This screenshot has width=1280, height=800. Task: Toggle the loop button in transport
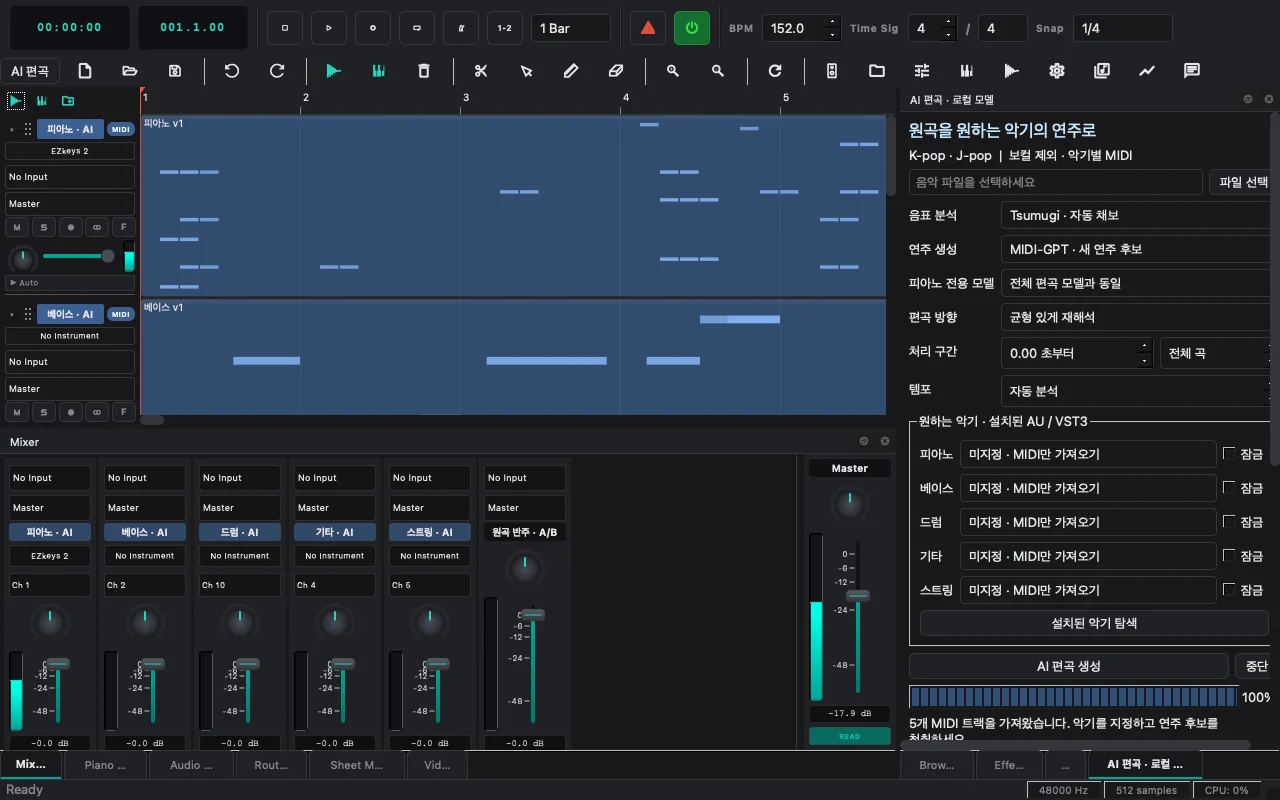pos(417,28)
